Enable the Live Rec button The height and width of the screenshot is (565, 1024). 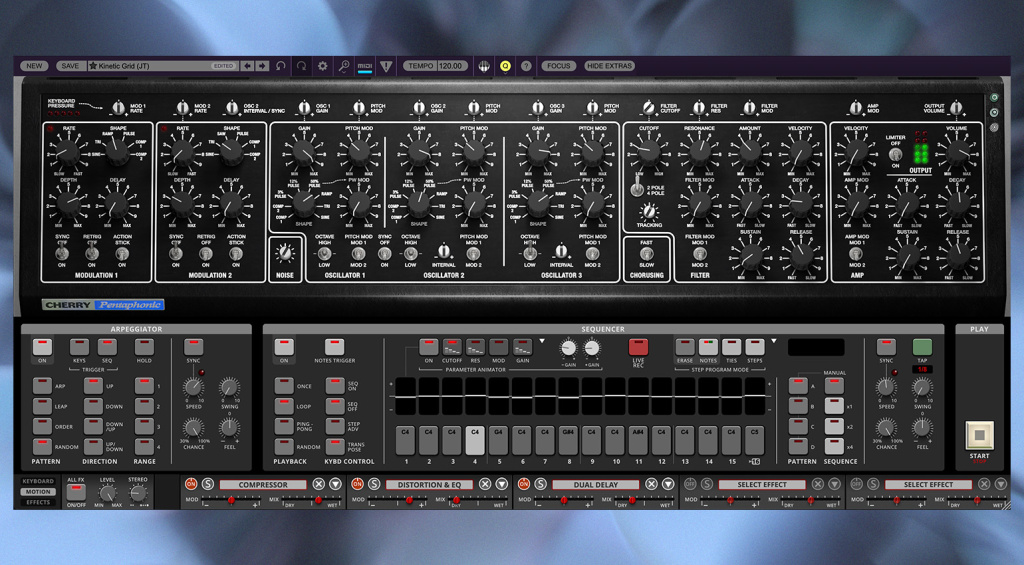[638, 347]
